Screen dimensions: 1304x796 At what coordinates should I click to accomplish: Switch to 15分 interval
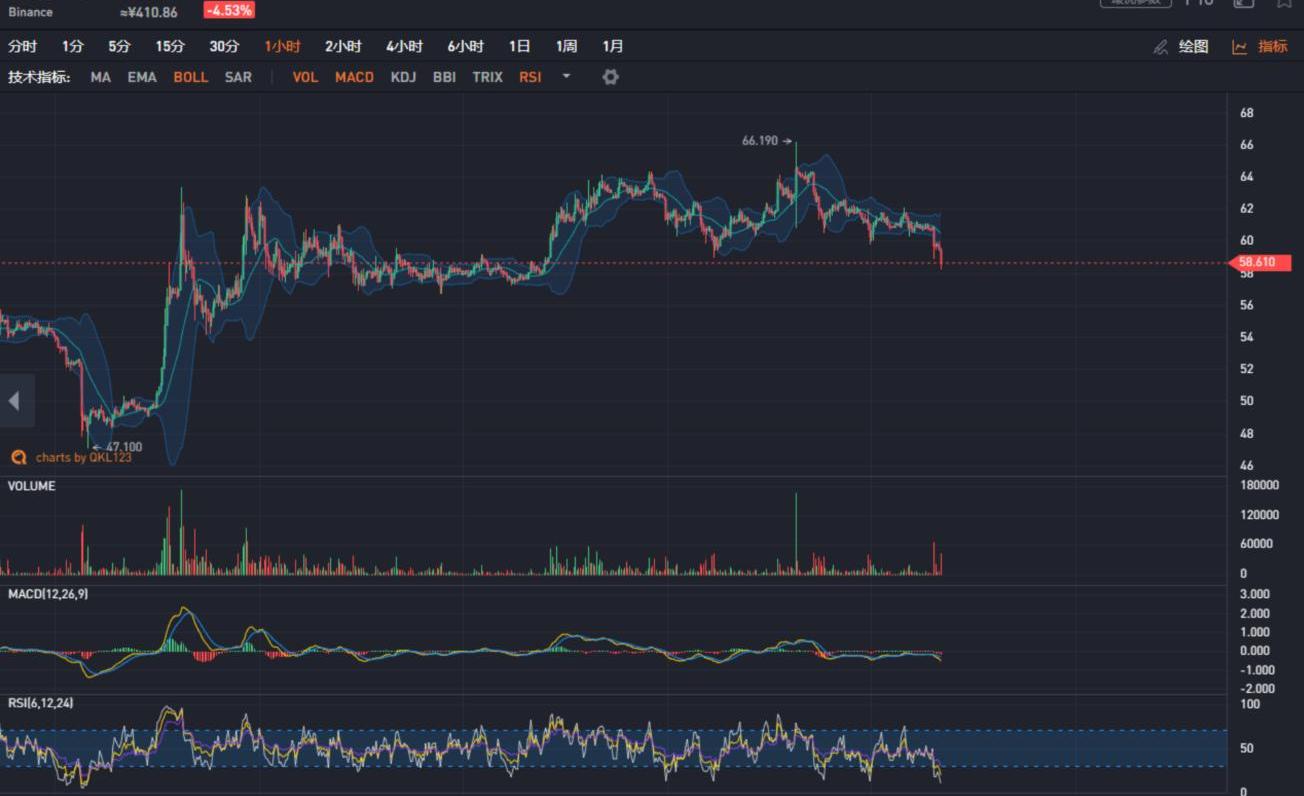(170, 47)
